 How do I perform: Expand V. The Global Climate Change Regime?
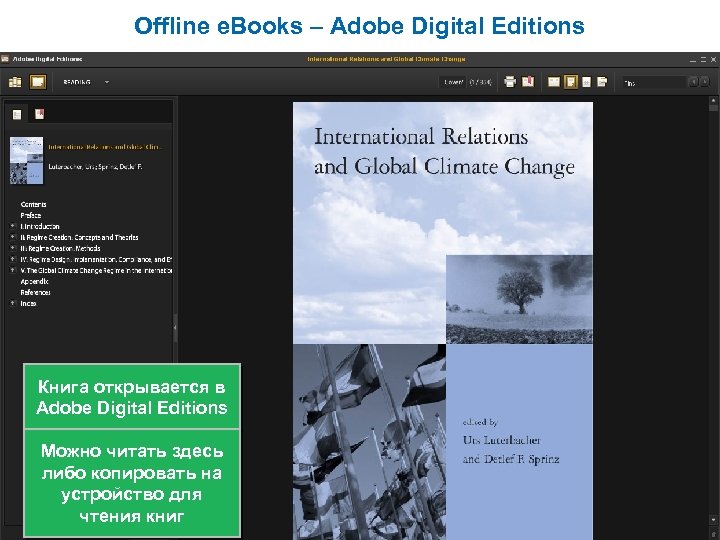click(x=13, y=270)
